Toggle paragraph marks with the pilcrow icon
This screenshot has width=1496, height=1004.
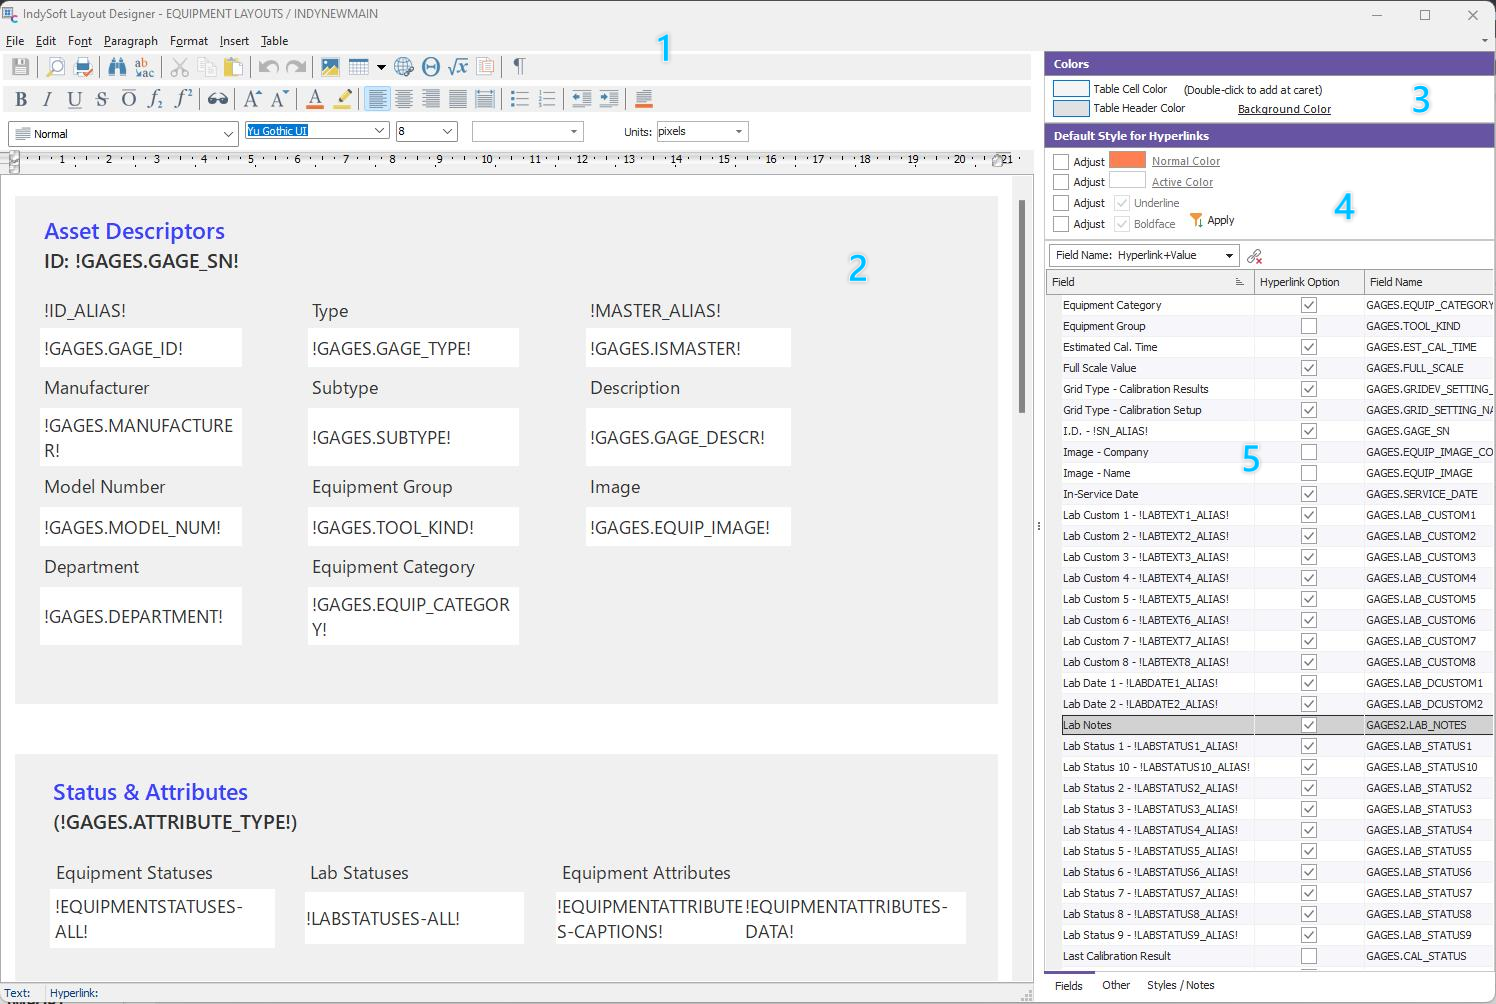pyautogui.click(x=519, y=67)
